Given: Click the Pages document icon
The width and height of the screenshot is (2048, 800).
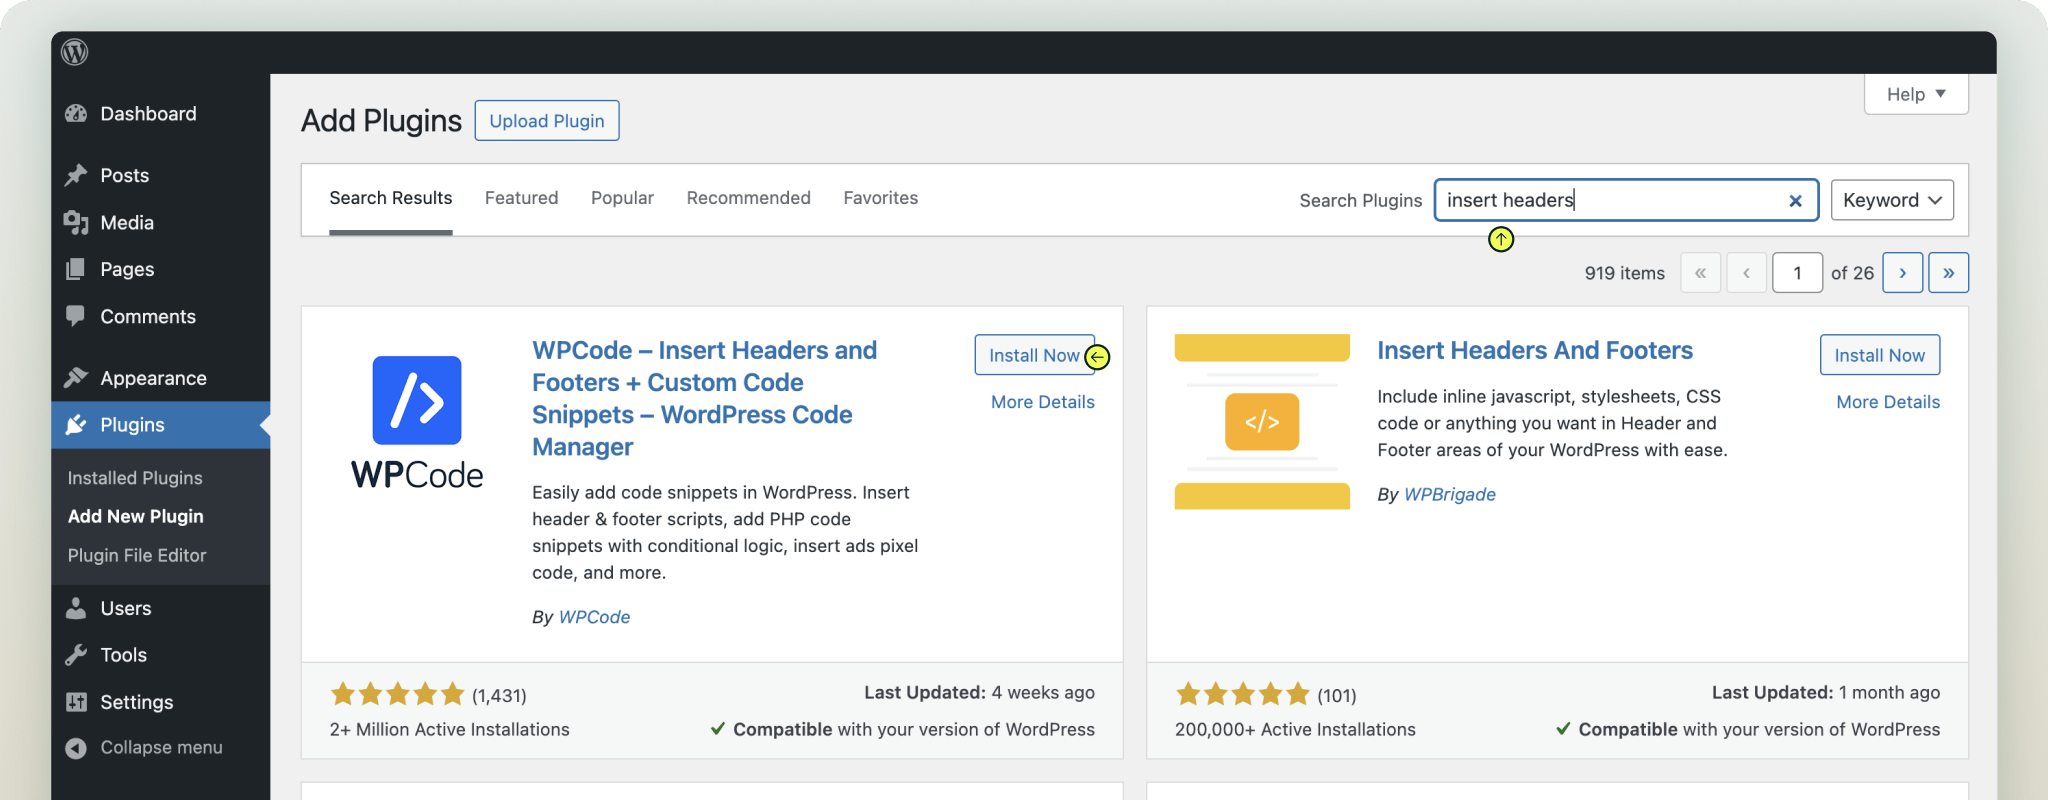Looking at the screenshot, I should click(76, 269).
